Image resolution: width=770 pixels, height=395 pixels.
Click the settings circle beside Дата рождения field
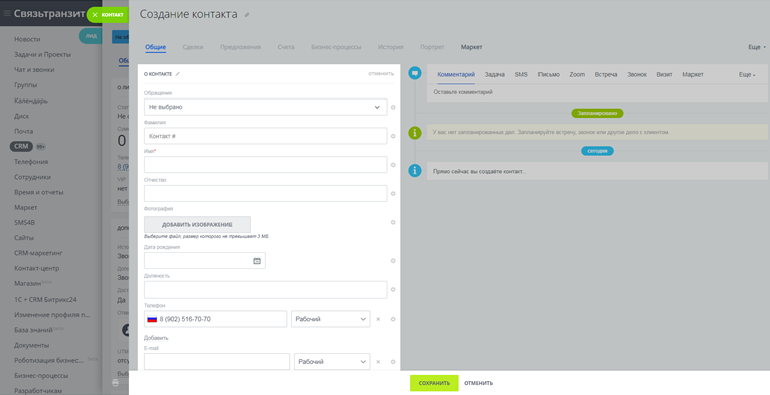393,261
